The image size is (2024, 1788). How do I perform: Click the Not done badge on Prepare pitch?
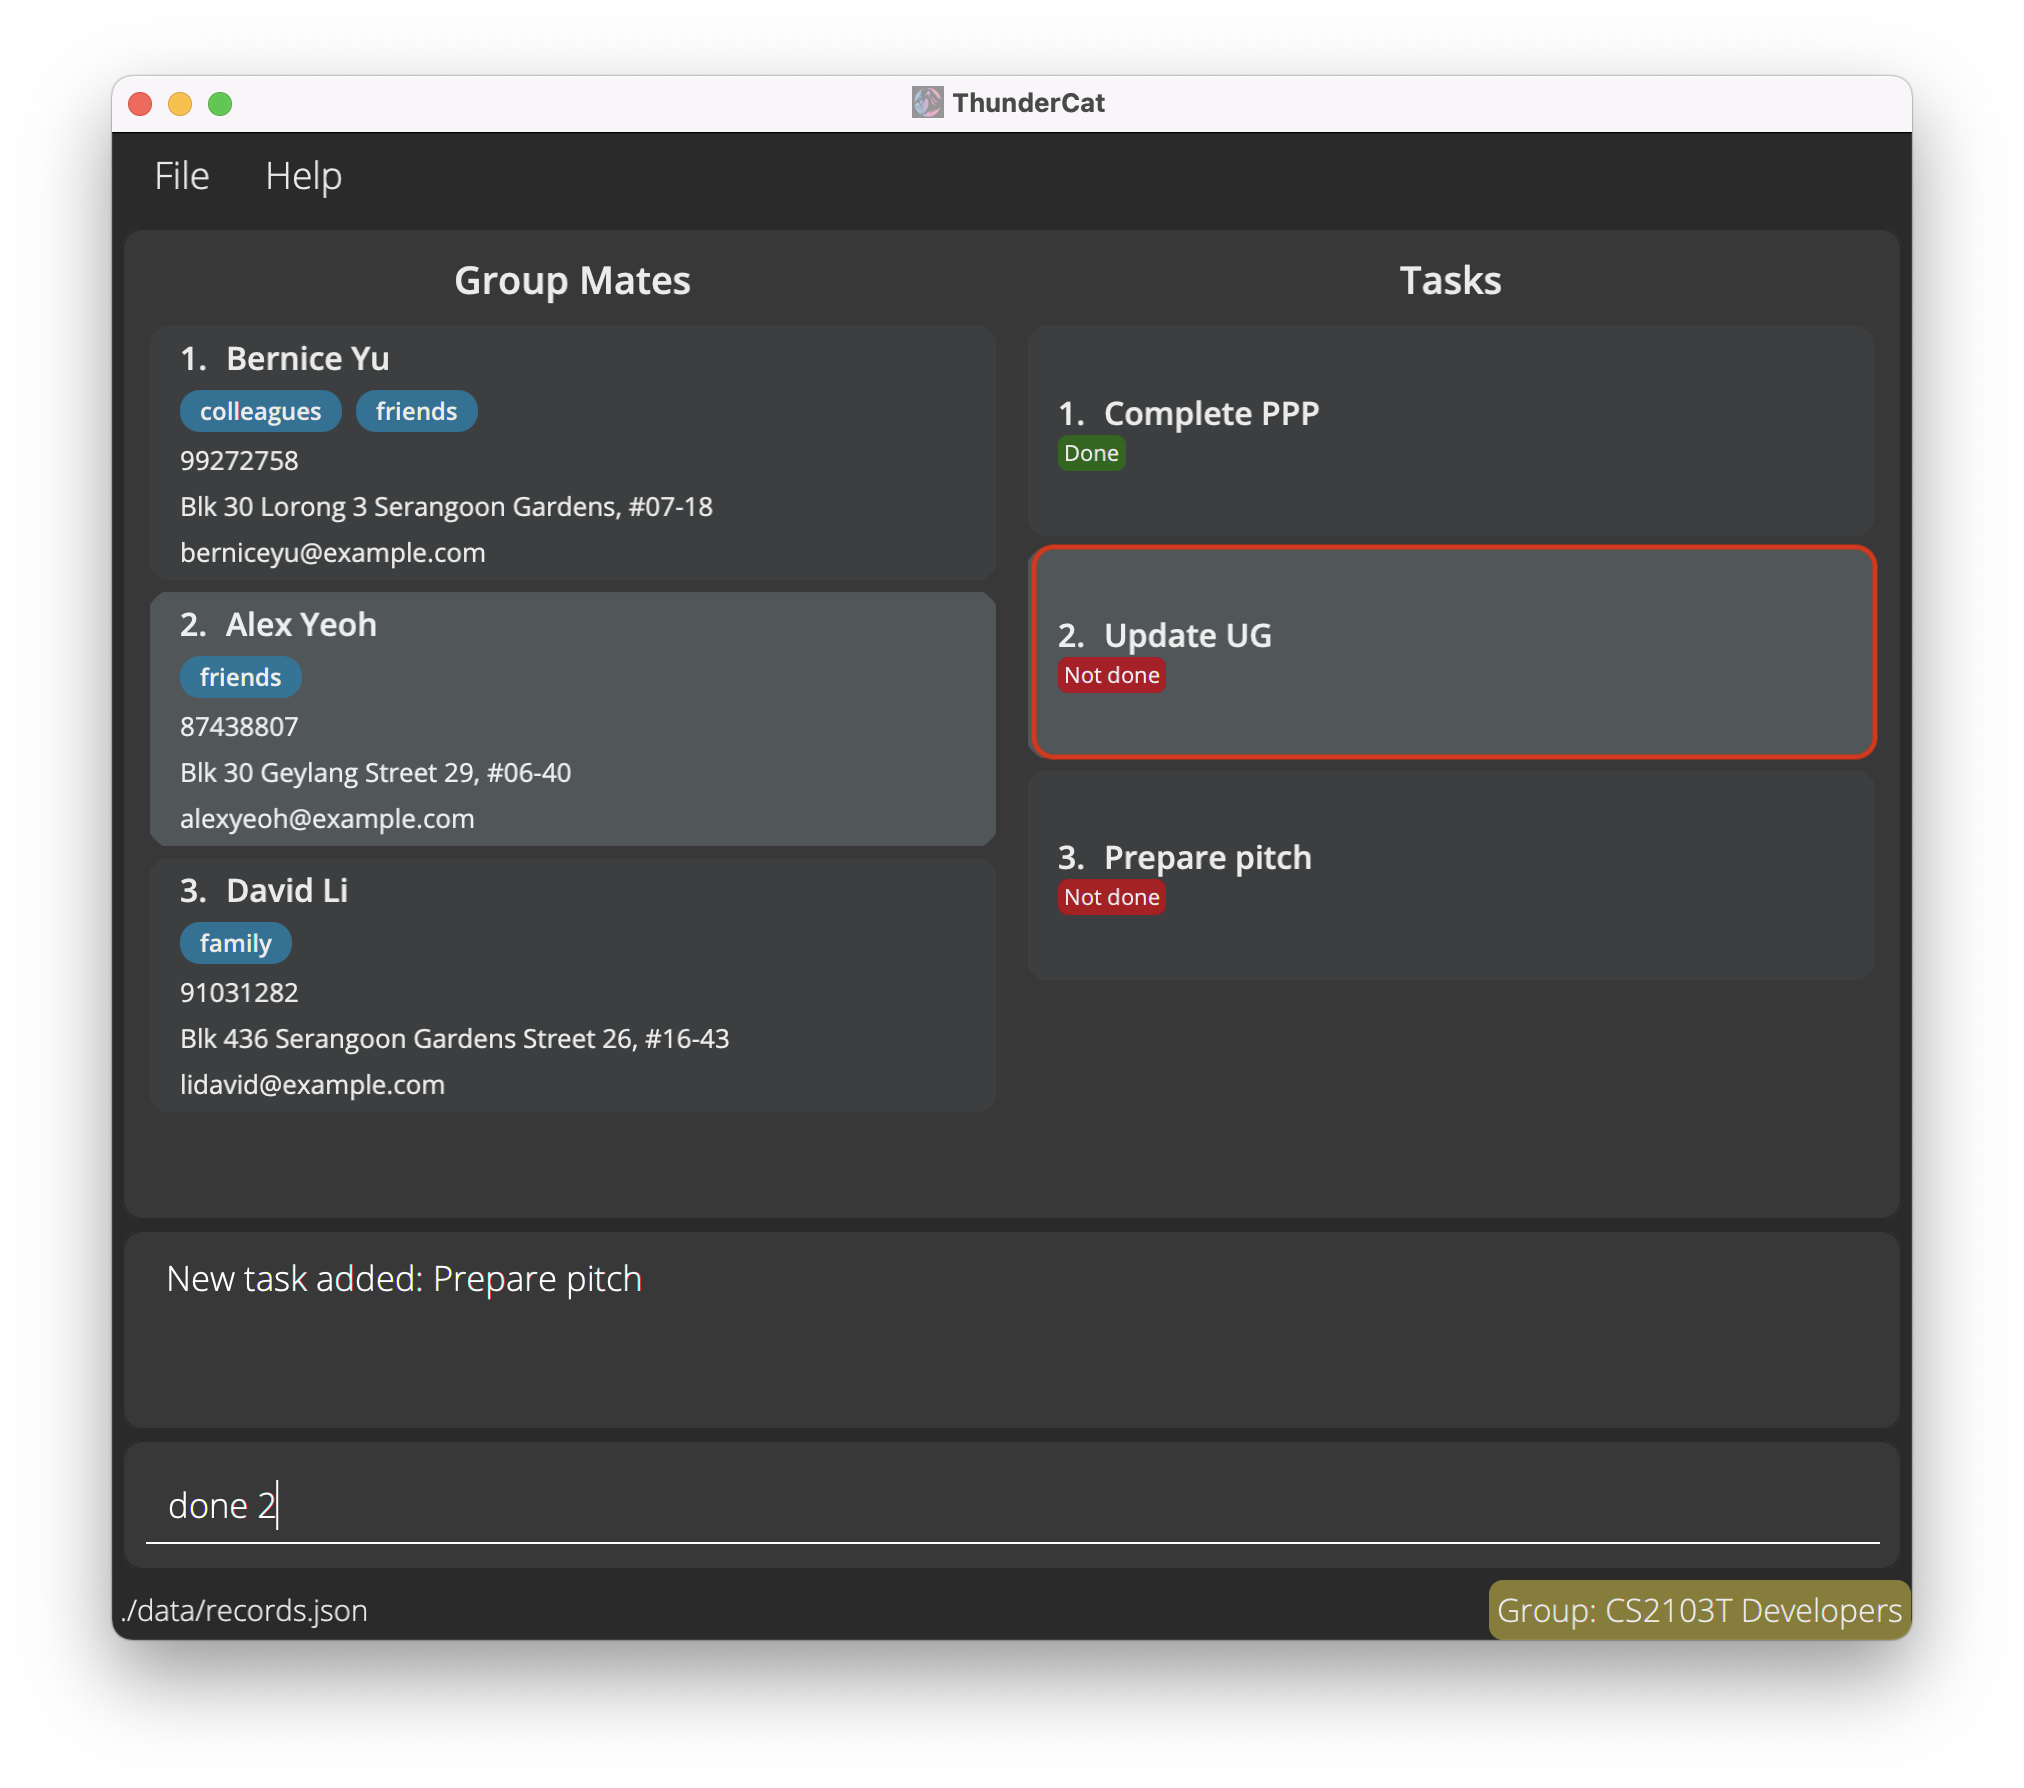coord(1111,896)
